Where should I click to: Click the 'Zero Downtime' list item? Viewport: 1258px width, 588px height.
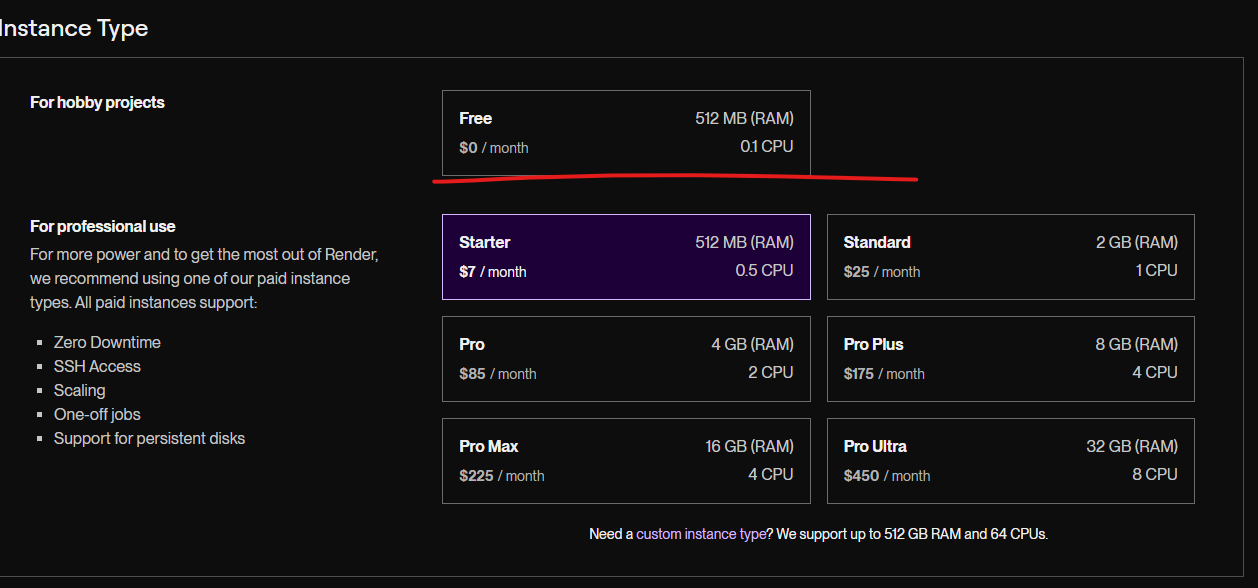[107, 342]
